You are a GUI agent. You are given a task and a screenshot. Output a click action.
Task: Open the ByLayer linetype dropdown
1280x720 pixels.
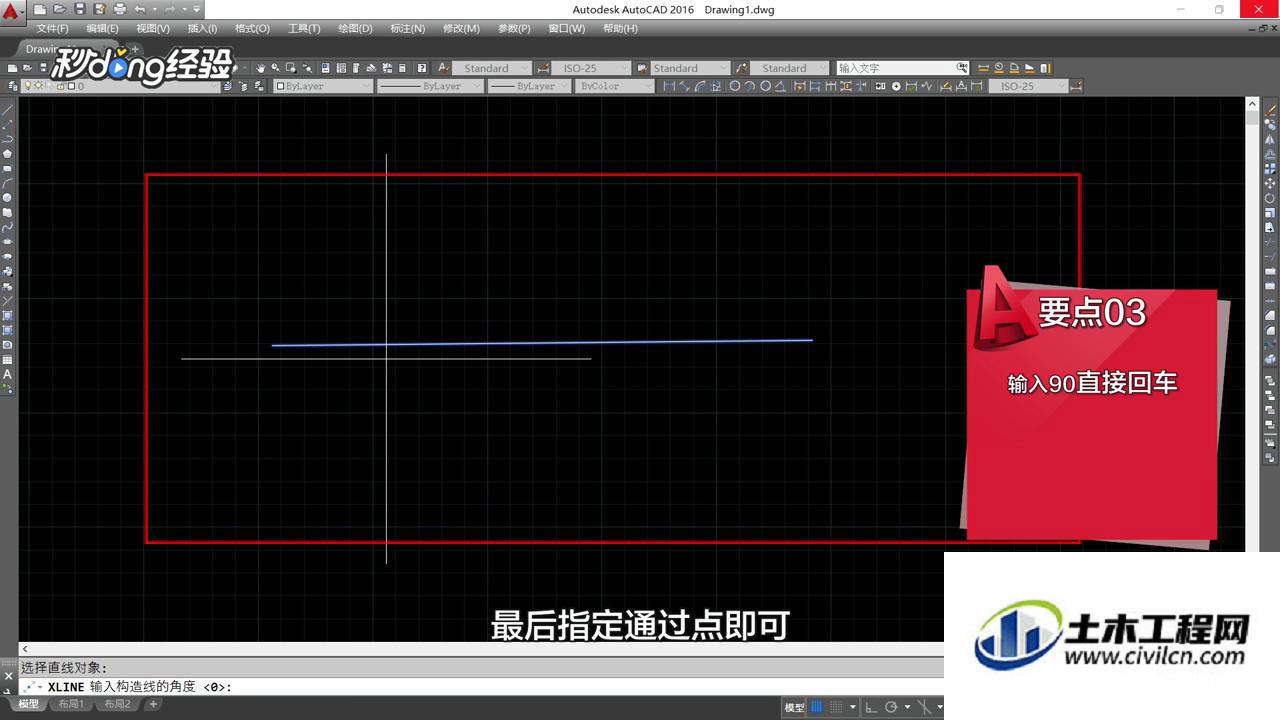(430, 86)
